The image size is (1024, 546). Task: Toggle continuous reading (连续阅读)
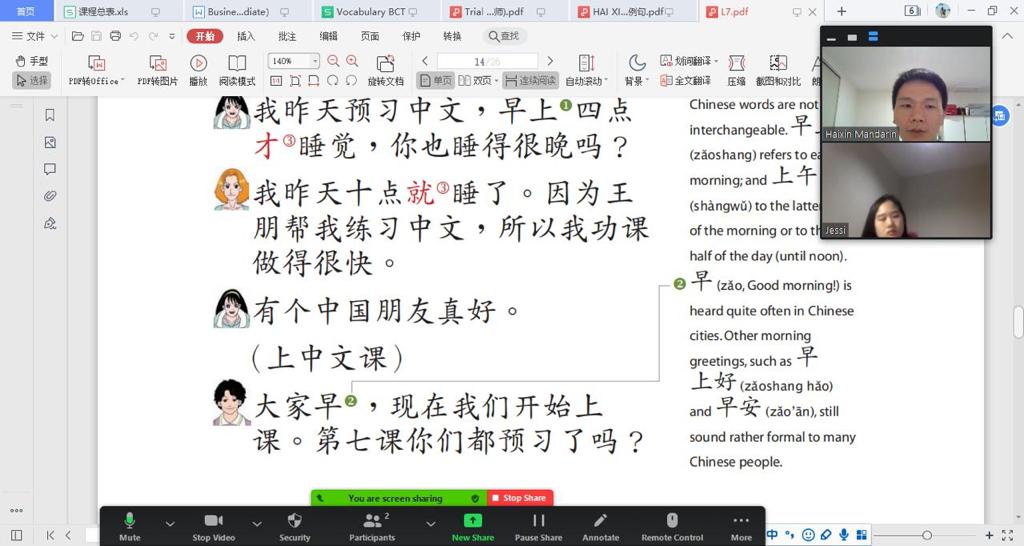tap(530, 80)
